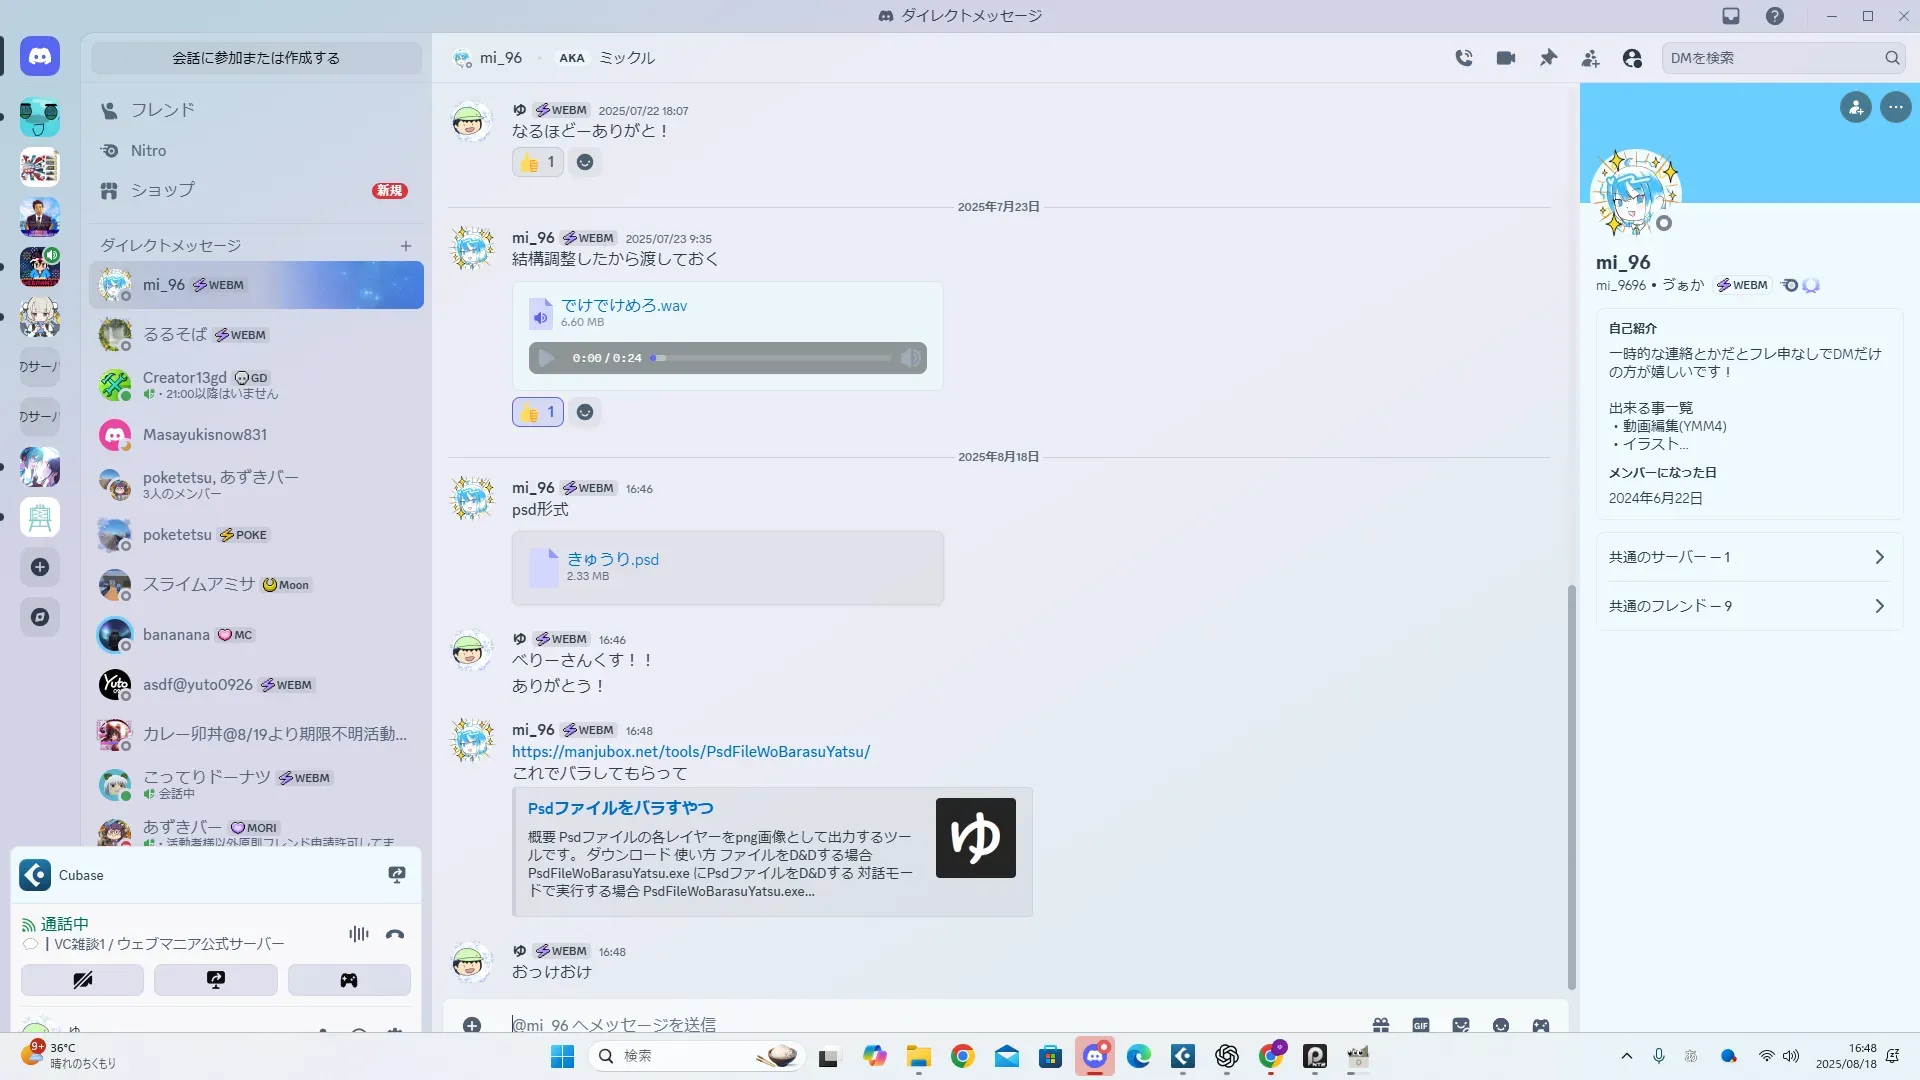The width and height of the screenshot is (1920, 1080).
Task: Expand 共通のフレンド mutual friends row
Action: tap(1749, 606)
